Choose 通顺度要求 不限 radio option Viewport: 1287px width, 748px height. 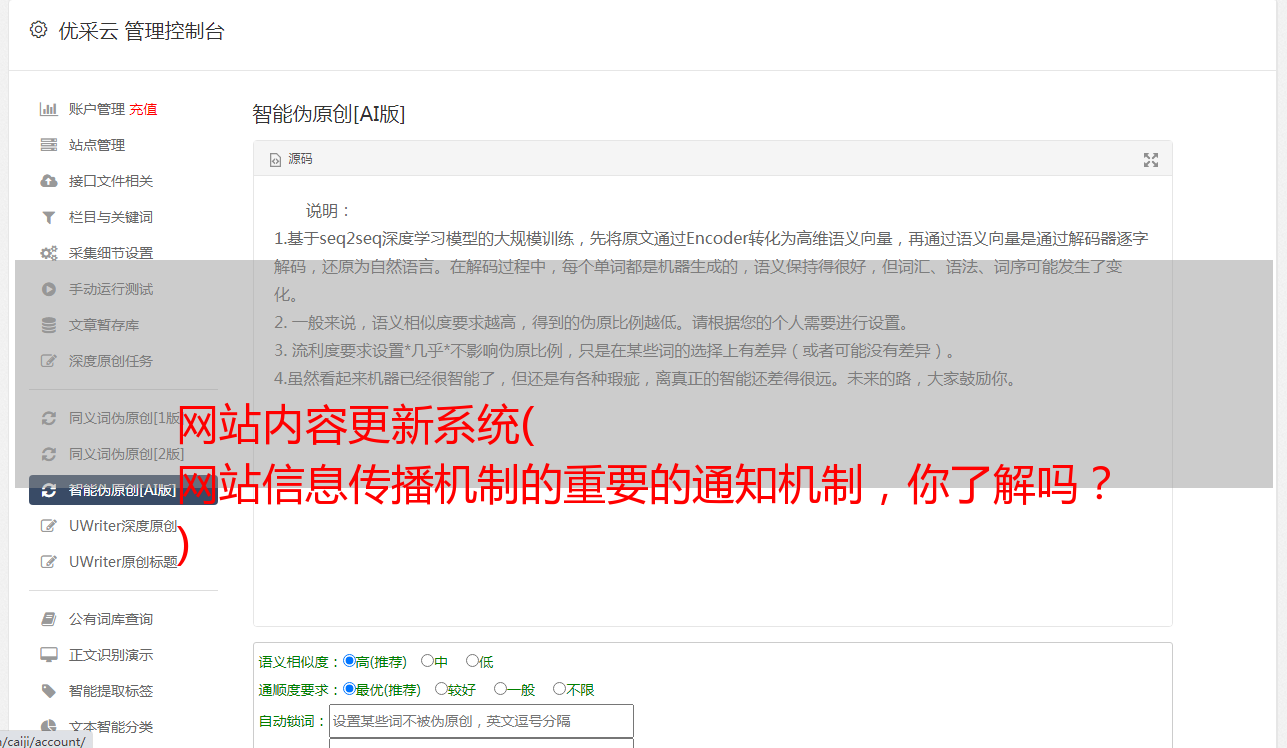[559, 689]
